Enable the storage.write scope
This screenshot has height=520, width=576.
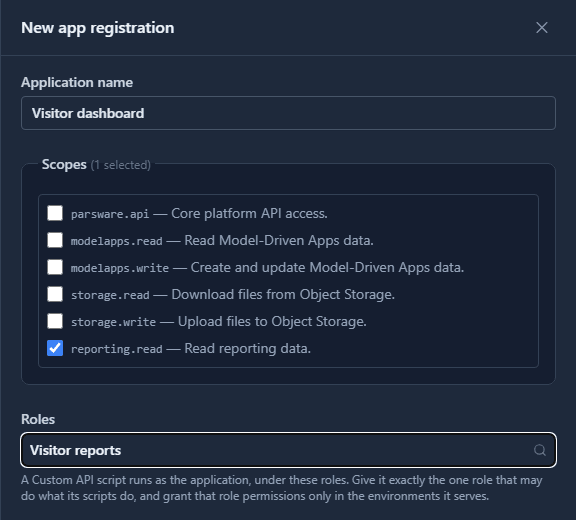point(55,321)
